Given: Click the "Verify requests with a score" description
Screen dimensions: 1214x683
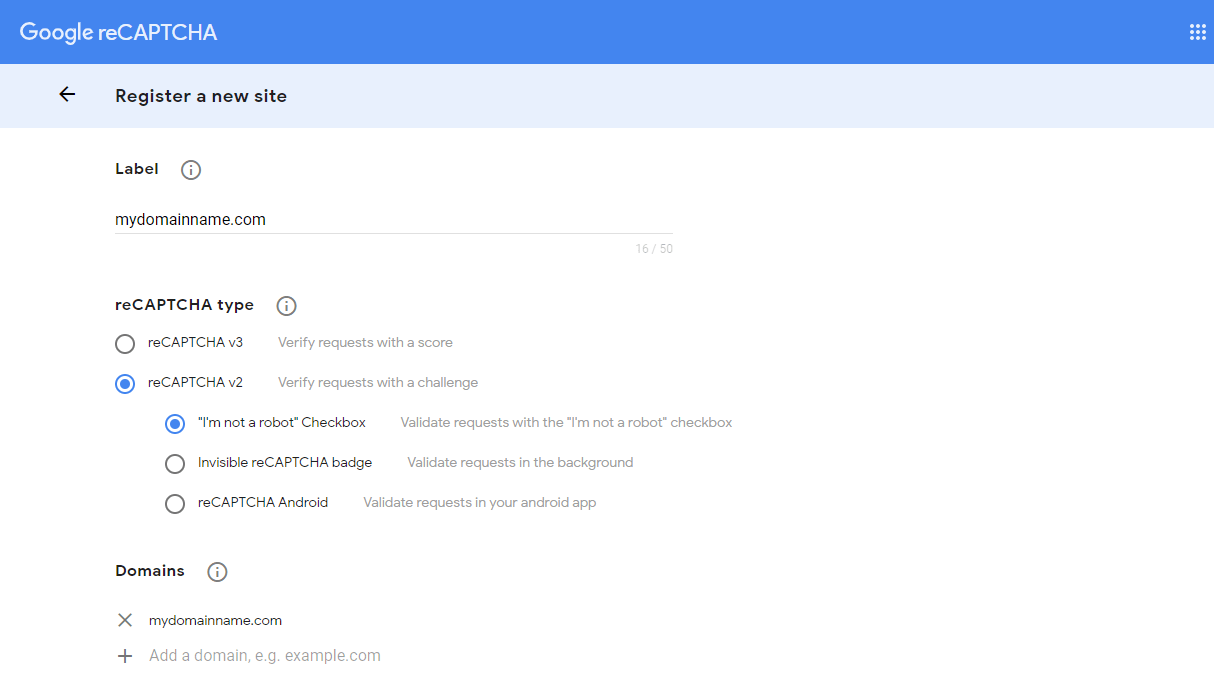Looking at the screenshot, I should point(365,342).
